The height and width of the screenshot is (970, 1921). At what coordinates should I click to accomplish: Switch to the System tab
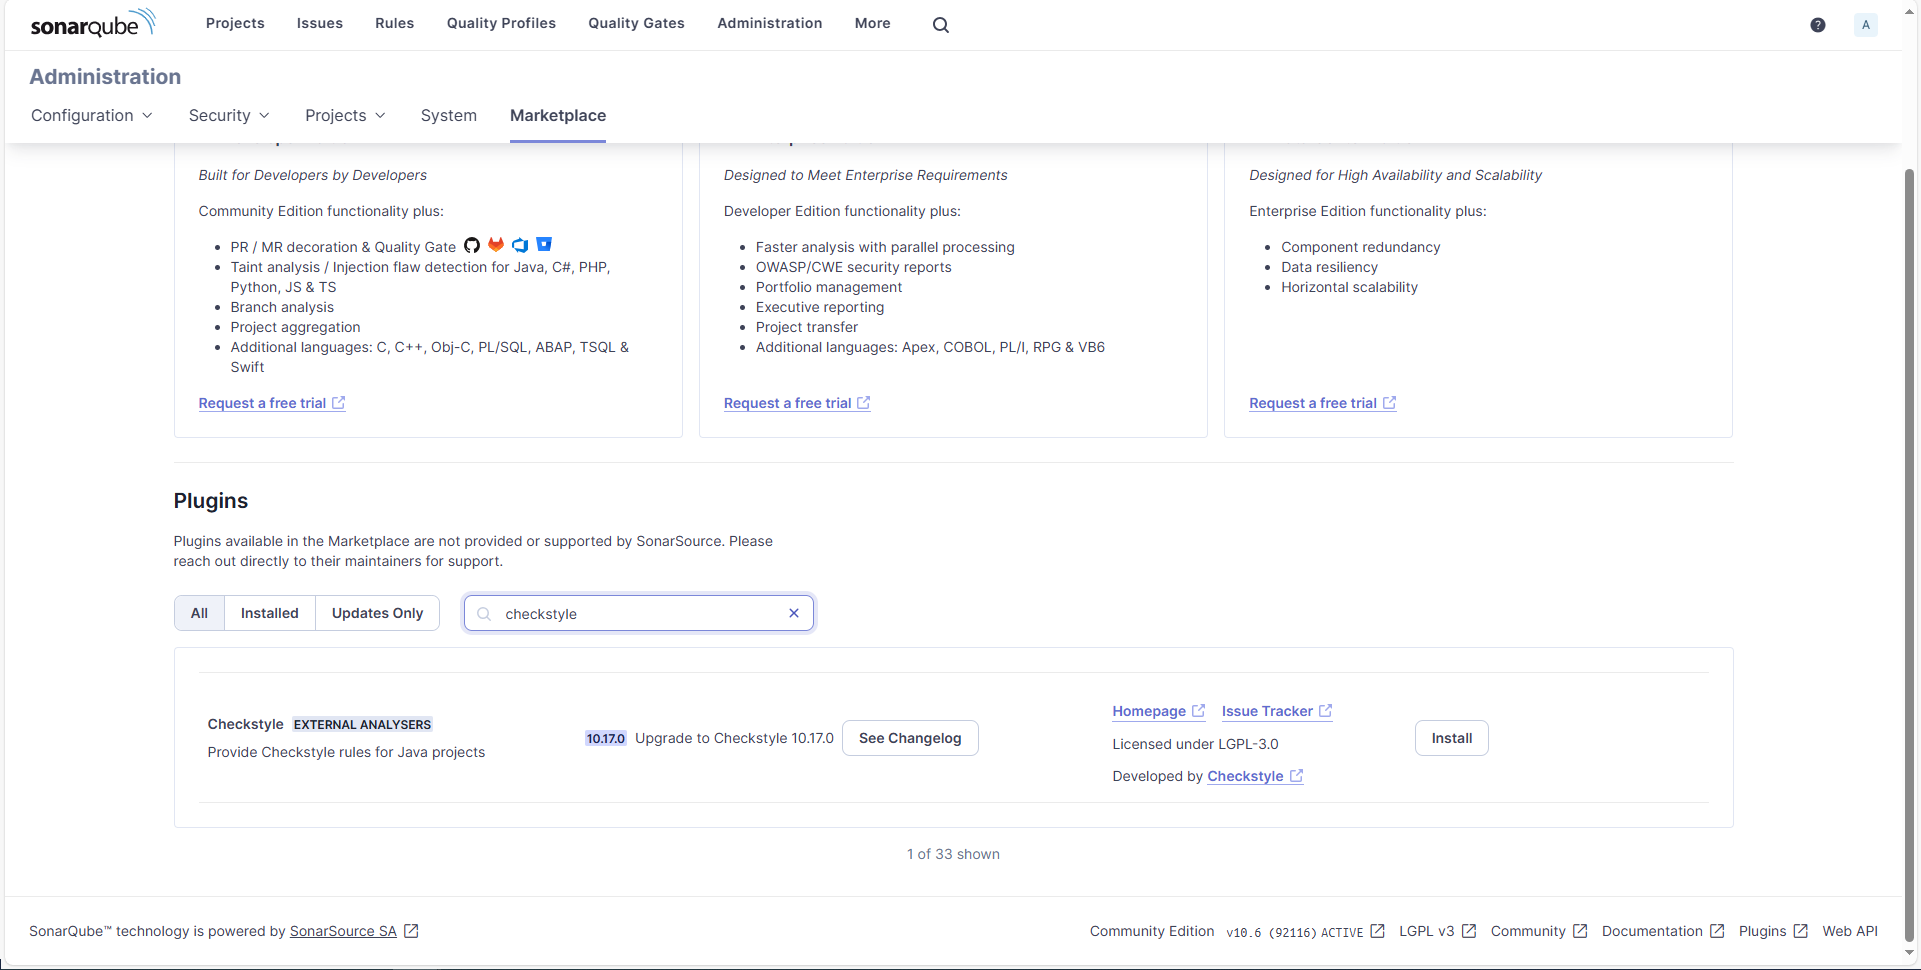pos(449,115)
